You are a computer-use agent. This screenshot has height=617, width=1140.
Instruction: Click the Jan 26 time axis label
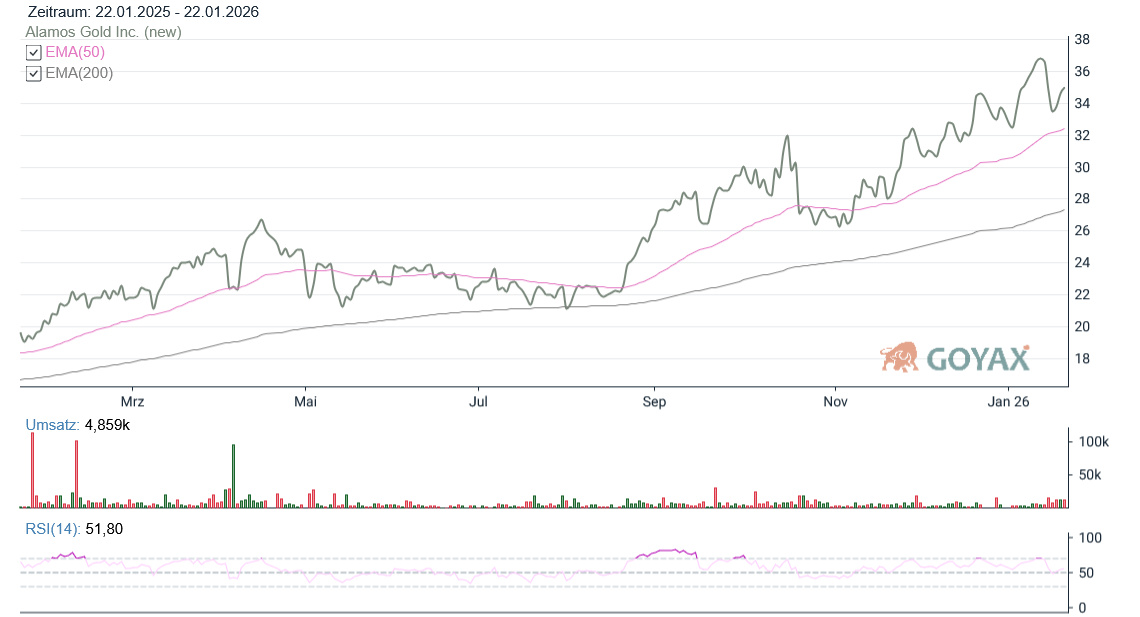pyautogui.click(x=1008, y=401)
